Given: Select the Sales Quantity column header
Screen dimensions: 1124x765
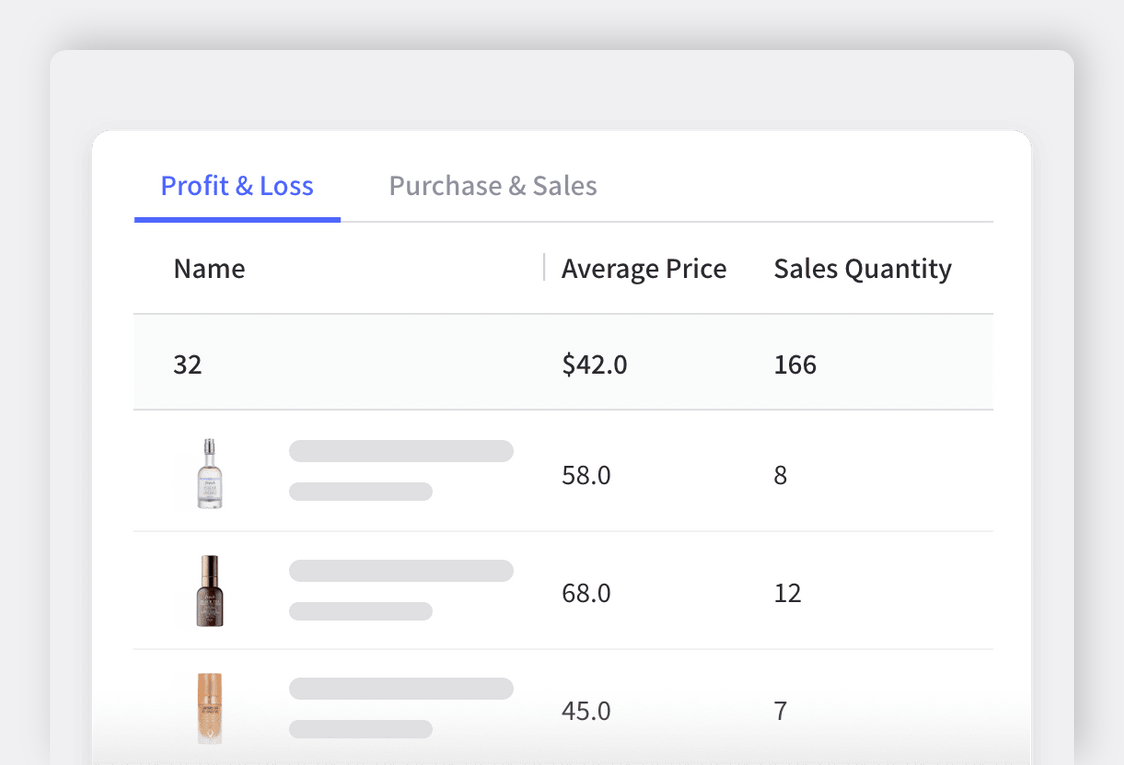Looking at the screenshot, I should [862, 269].
